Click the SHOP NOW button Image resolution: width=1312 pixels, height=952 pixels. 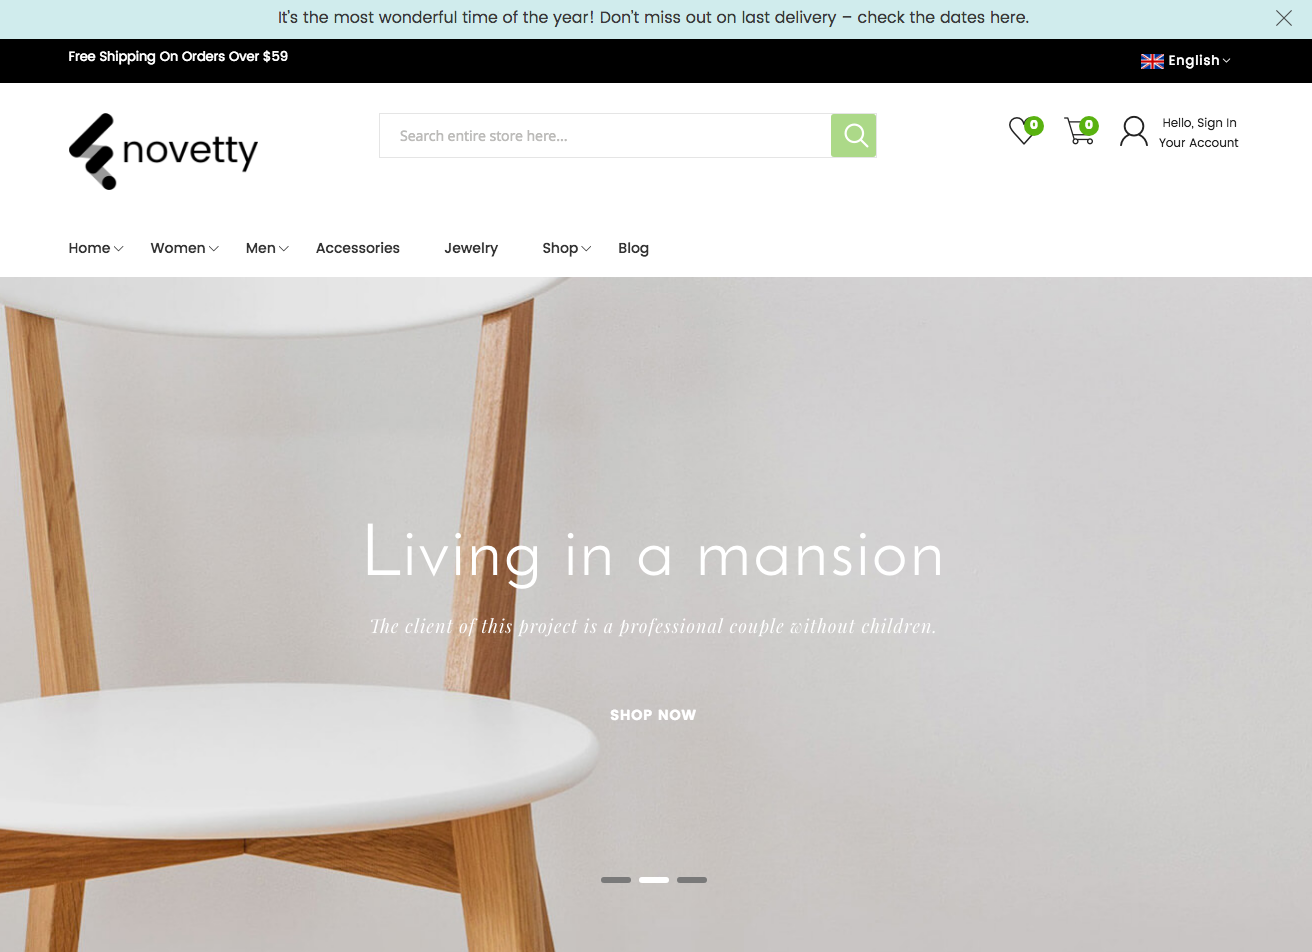(x=653, y=715)
